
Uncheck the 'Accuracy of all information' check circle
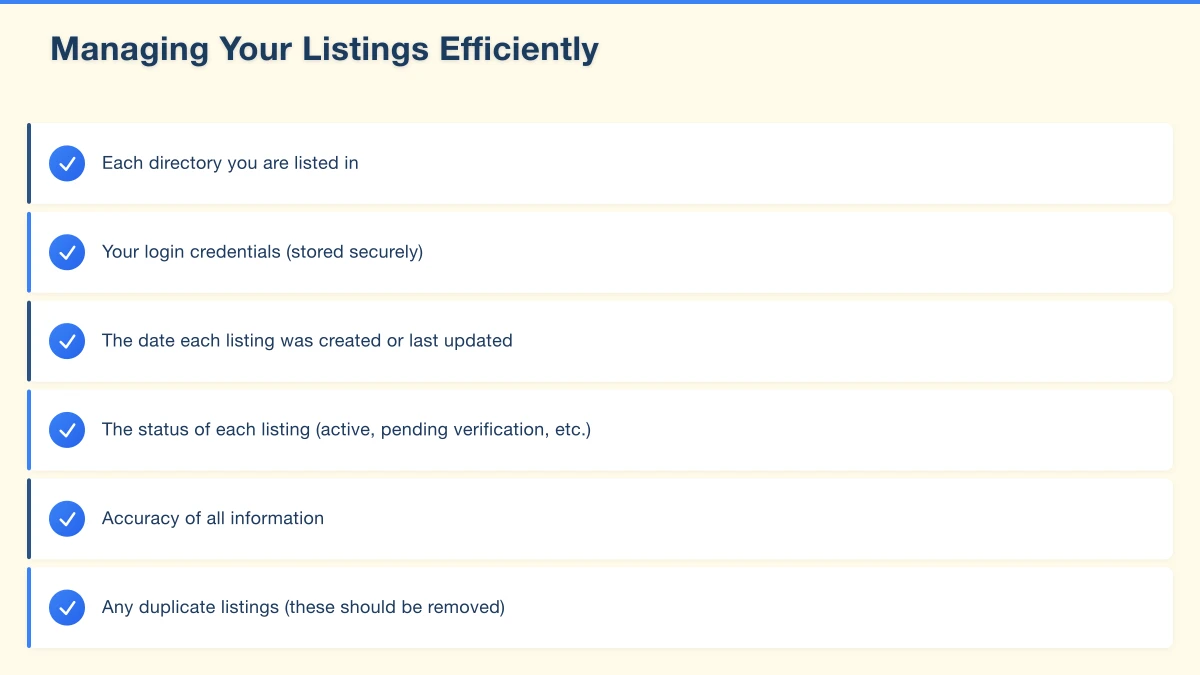click(x=67, y=519)
